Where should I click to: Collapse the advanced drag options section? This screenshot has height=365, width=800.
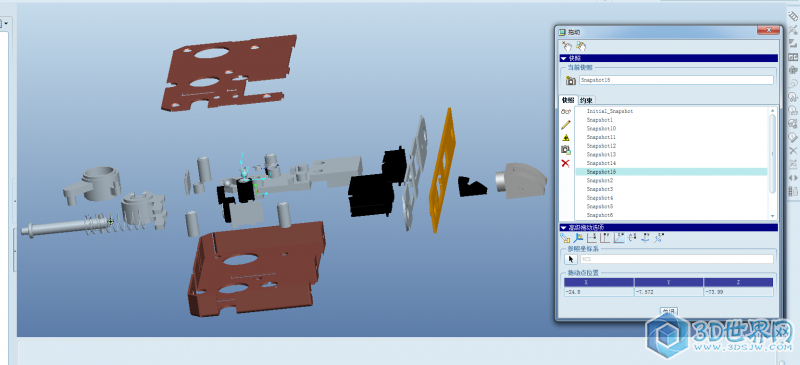click(x=564, y=227)
